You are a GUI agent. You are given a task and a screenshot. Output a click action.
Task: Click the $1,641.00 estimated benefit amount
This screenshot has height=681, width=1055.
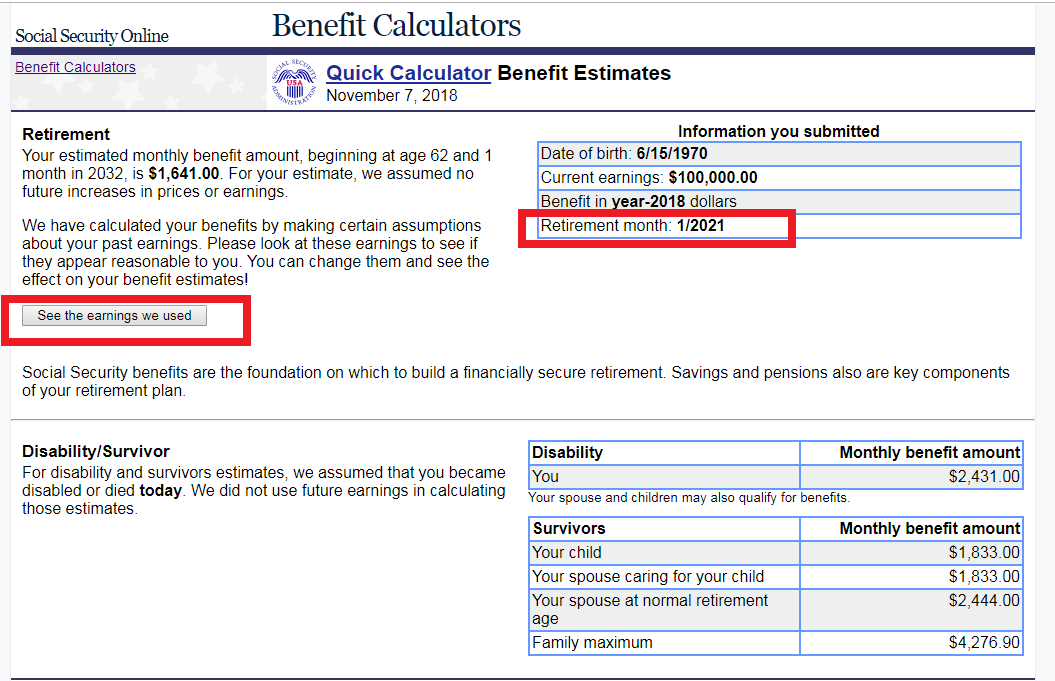pyautogui.click(x=184, y=174)
